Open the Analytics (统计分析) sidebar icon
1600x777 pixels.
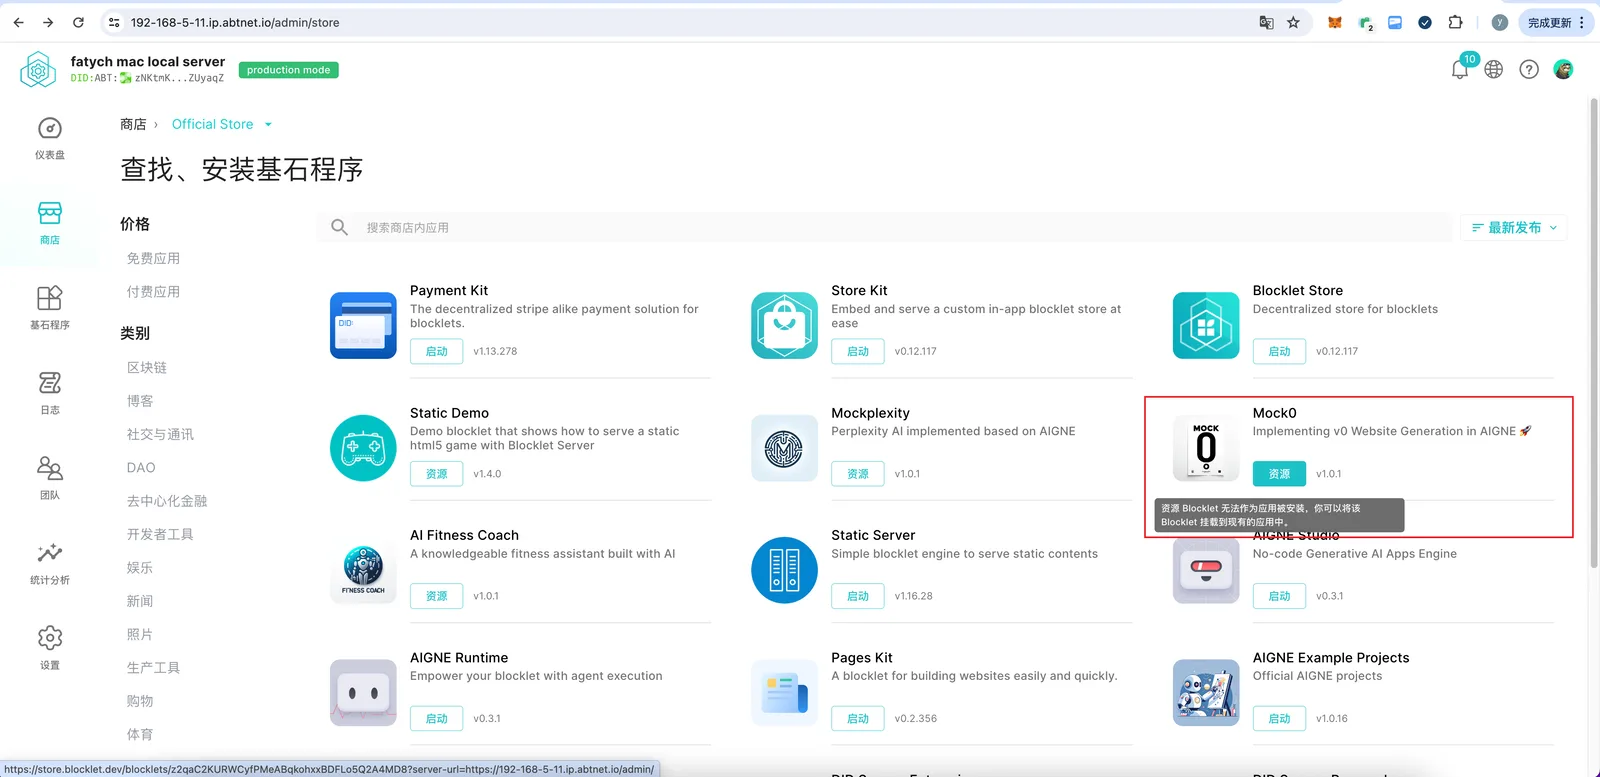(x=50, y=553)
